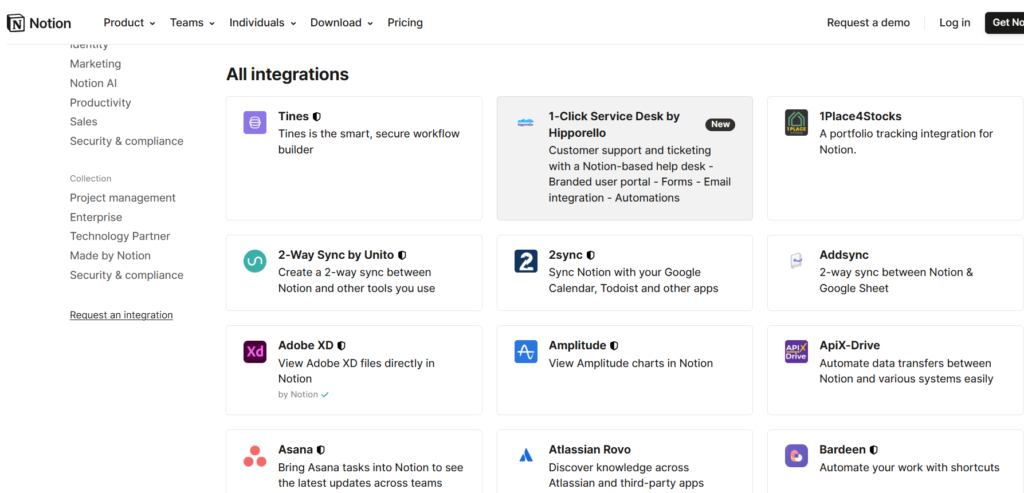This screenshot has width=1024, height=493.
Task: Filter by Notion AI category
Action: coord(93,83)
